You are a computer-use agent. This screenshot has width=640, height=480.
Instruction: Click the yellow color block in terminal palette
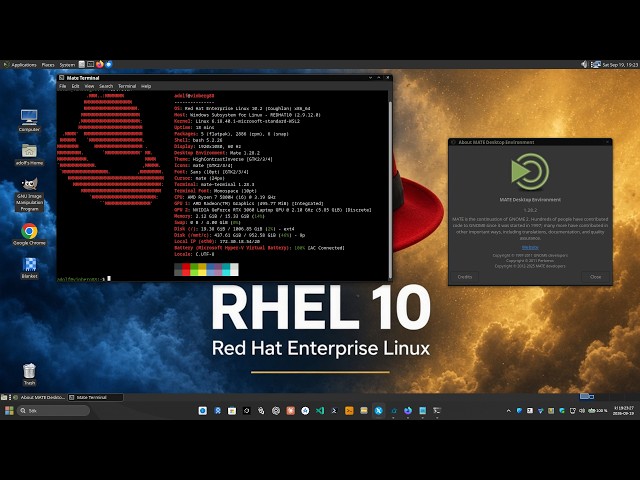pos(202,269)
